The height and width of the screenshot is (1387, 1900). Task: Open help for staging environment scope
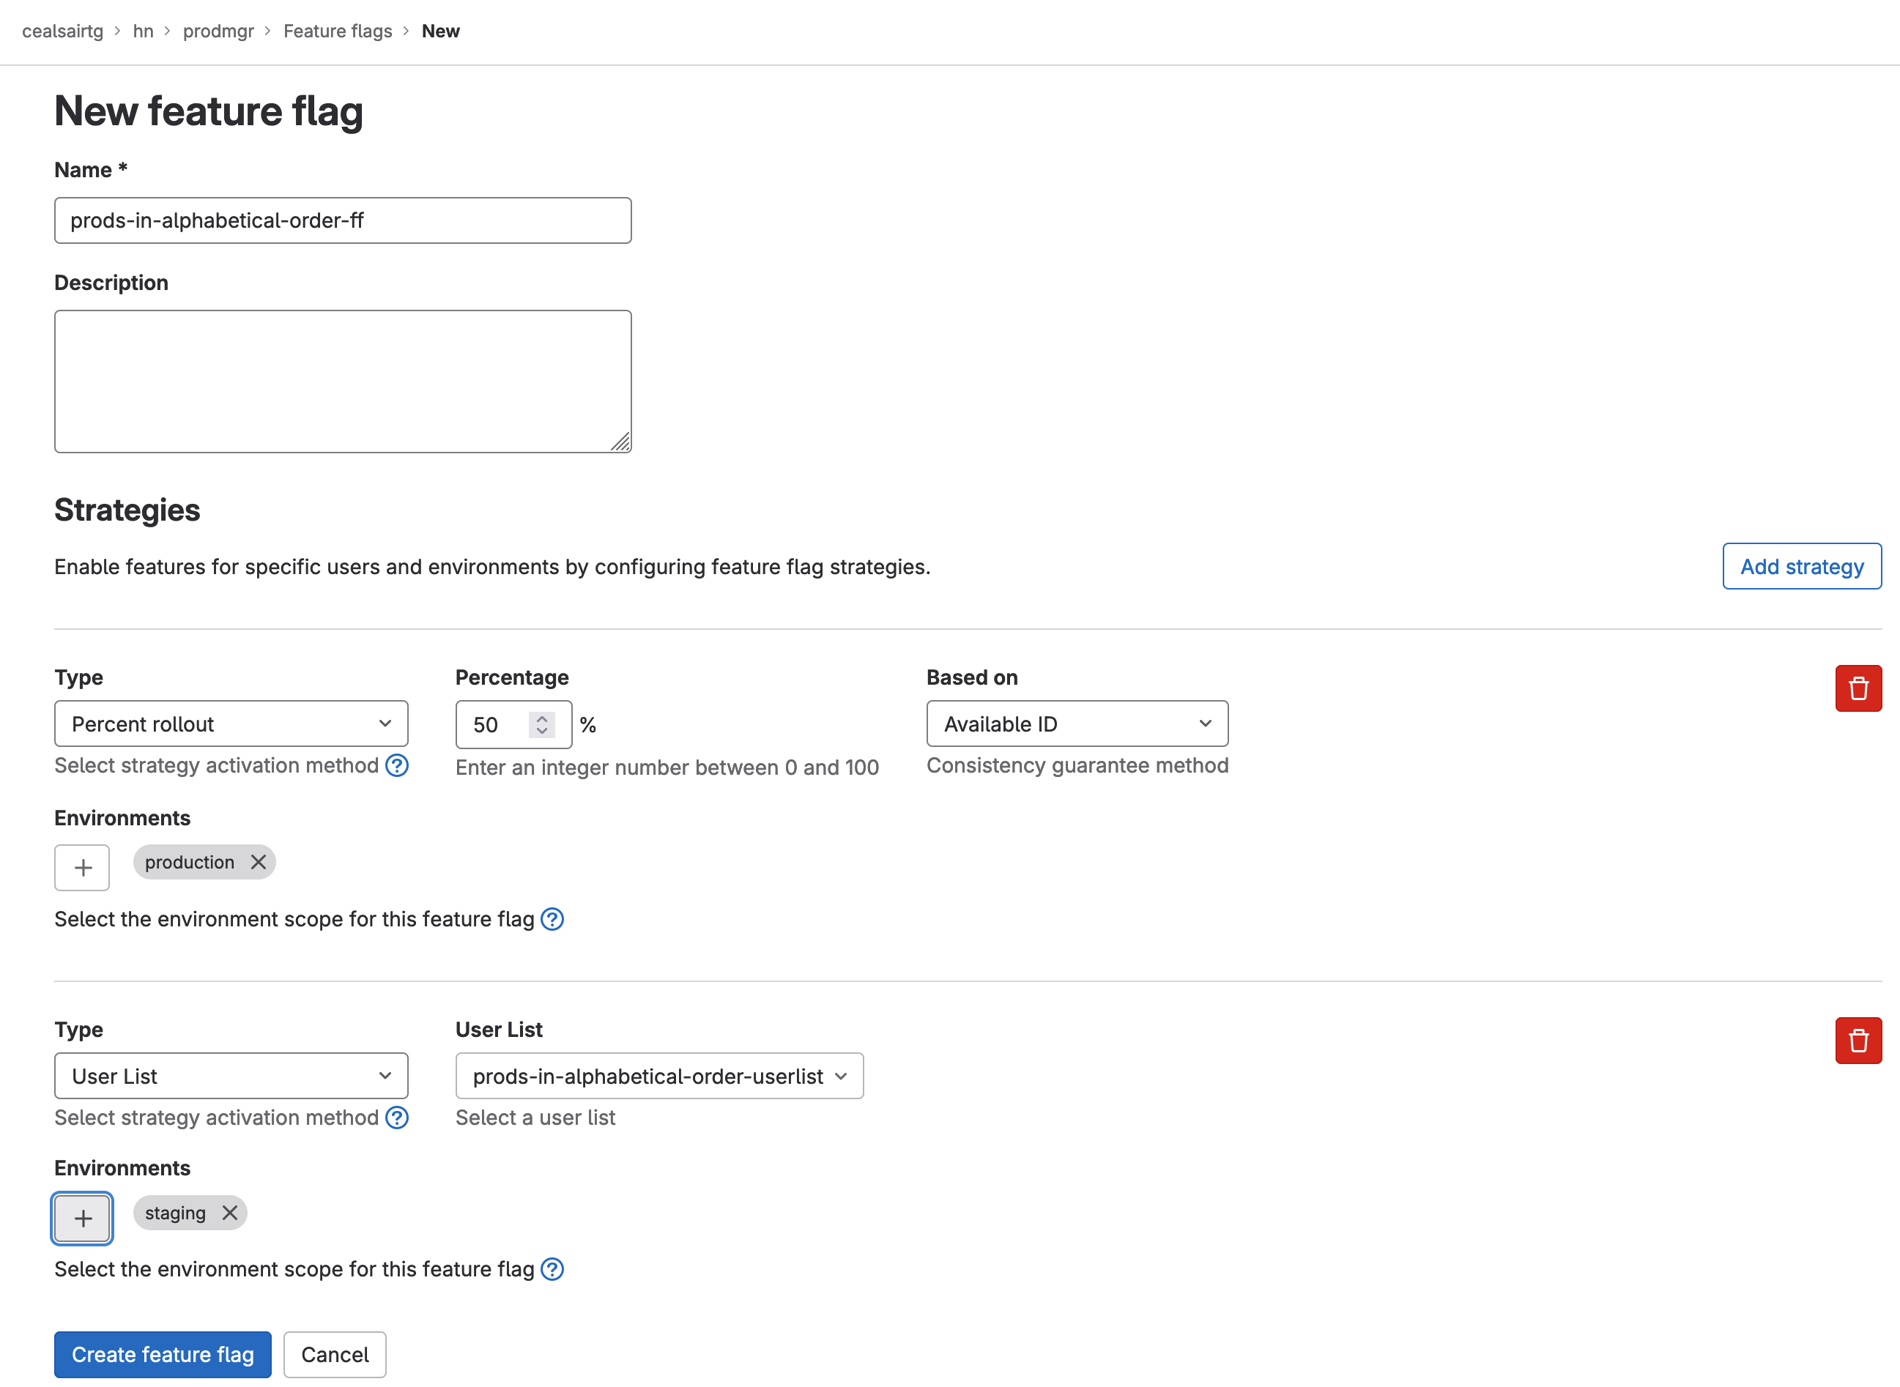point(552,1269)
